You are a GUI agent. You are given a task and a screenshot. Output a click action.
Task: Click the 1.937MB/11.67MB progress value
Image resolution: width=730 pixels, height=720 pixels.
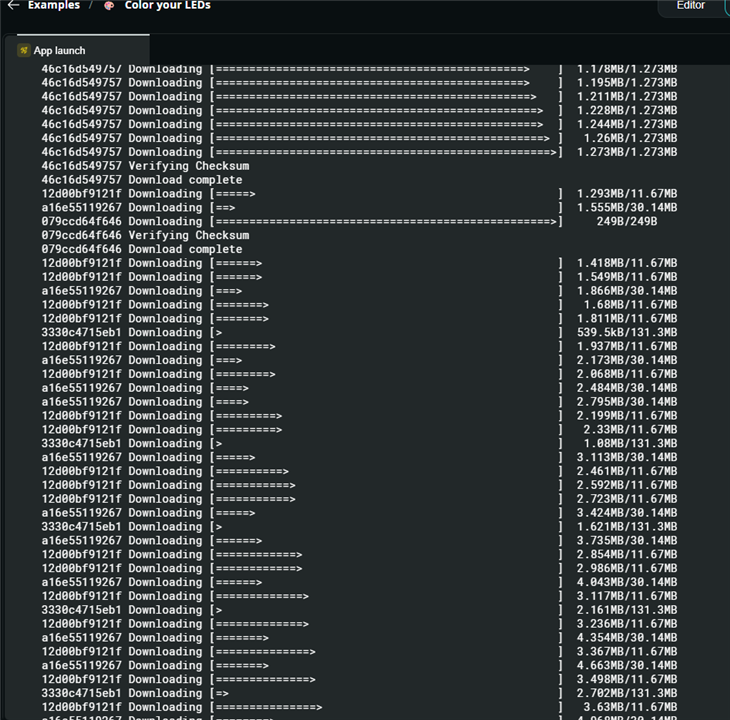pyautogui.click(x=627, y=346)
